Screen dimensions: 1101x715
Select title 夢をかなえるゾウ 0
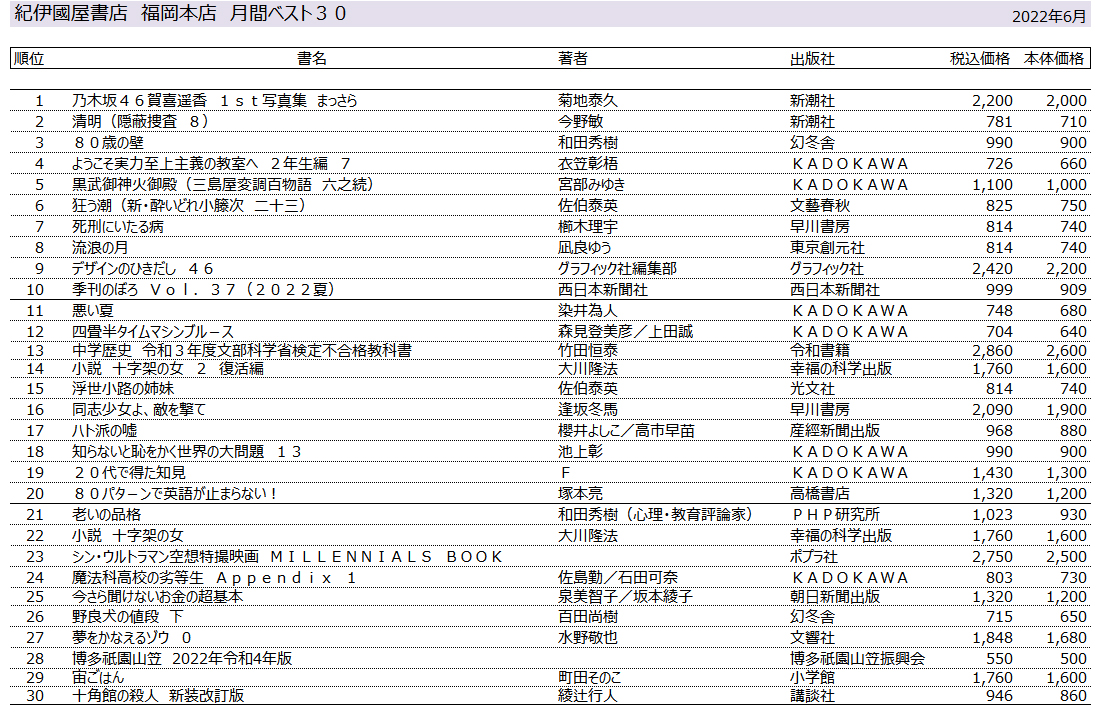131,637
